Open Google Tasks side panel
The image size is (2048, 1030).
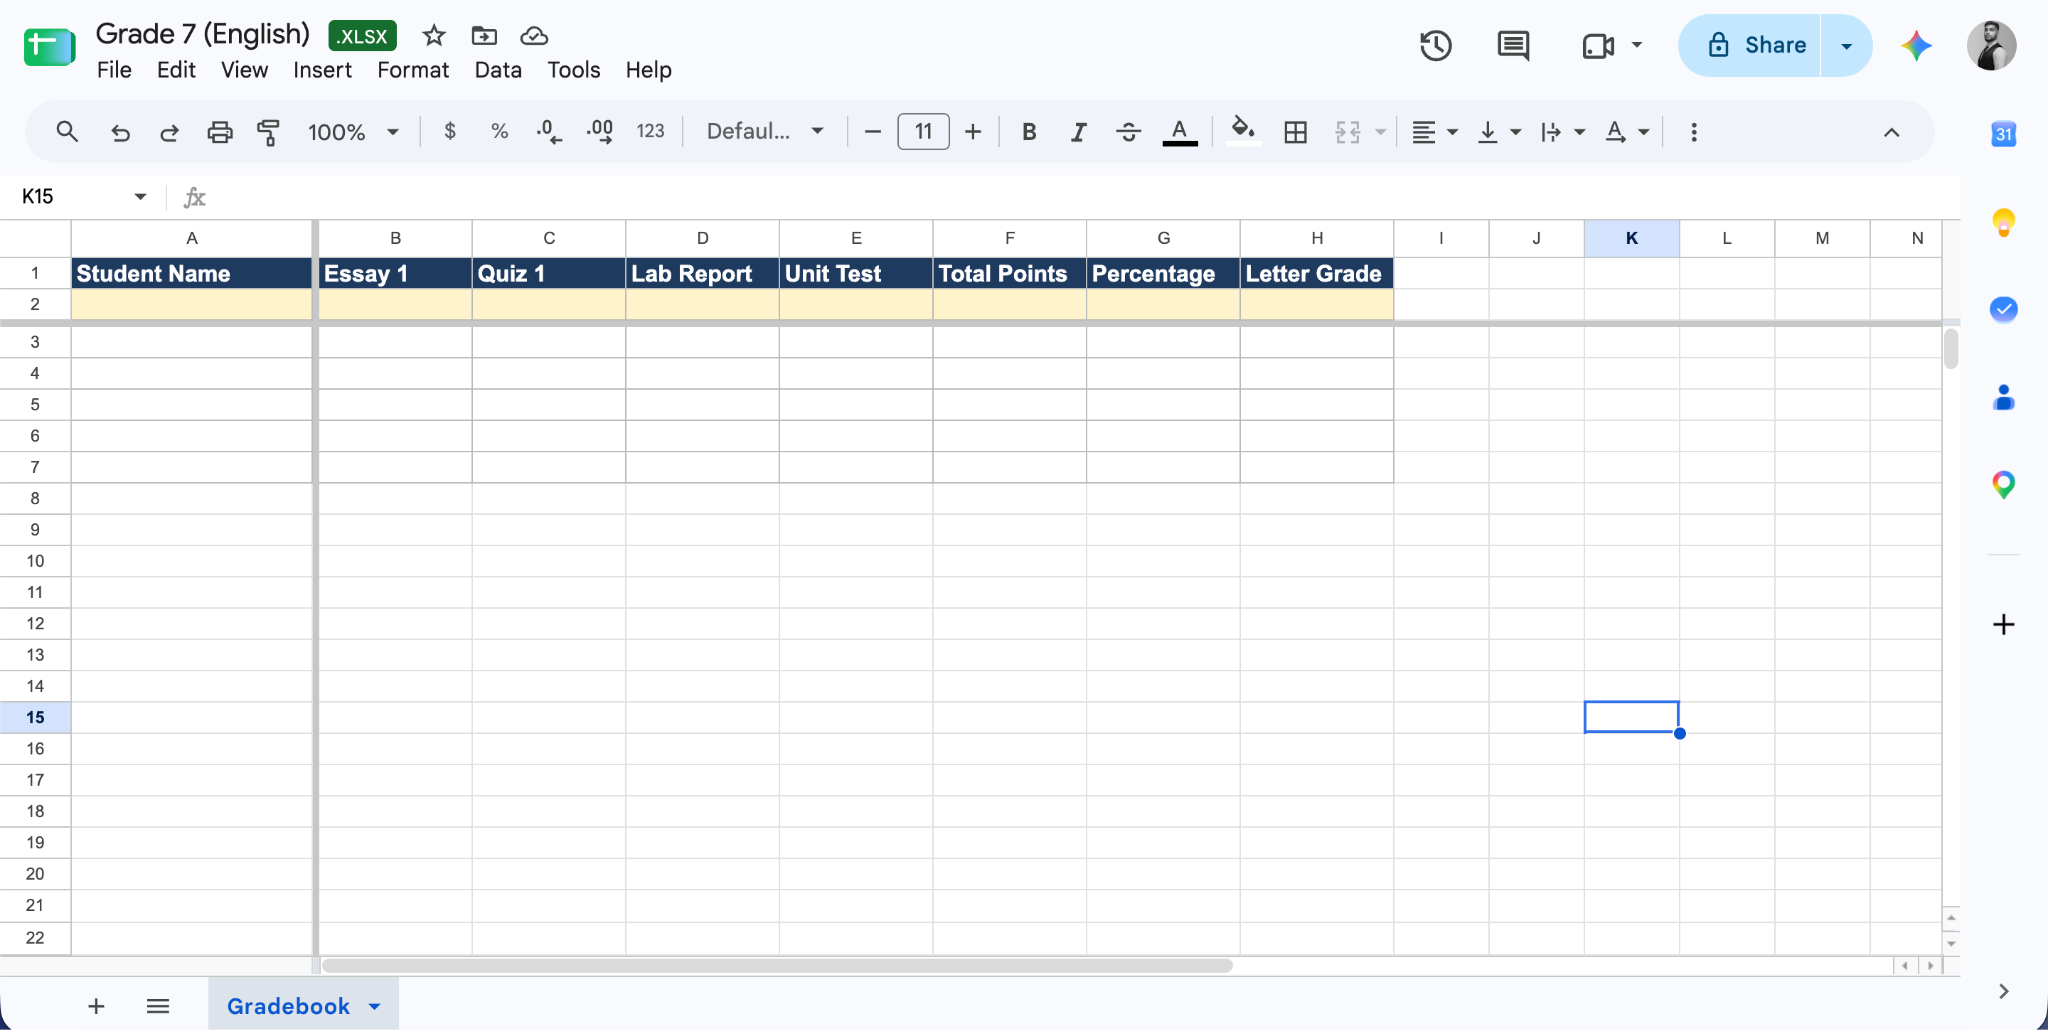coord(2003,309)
